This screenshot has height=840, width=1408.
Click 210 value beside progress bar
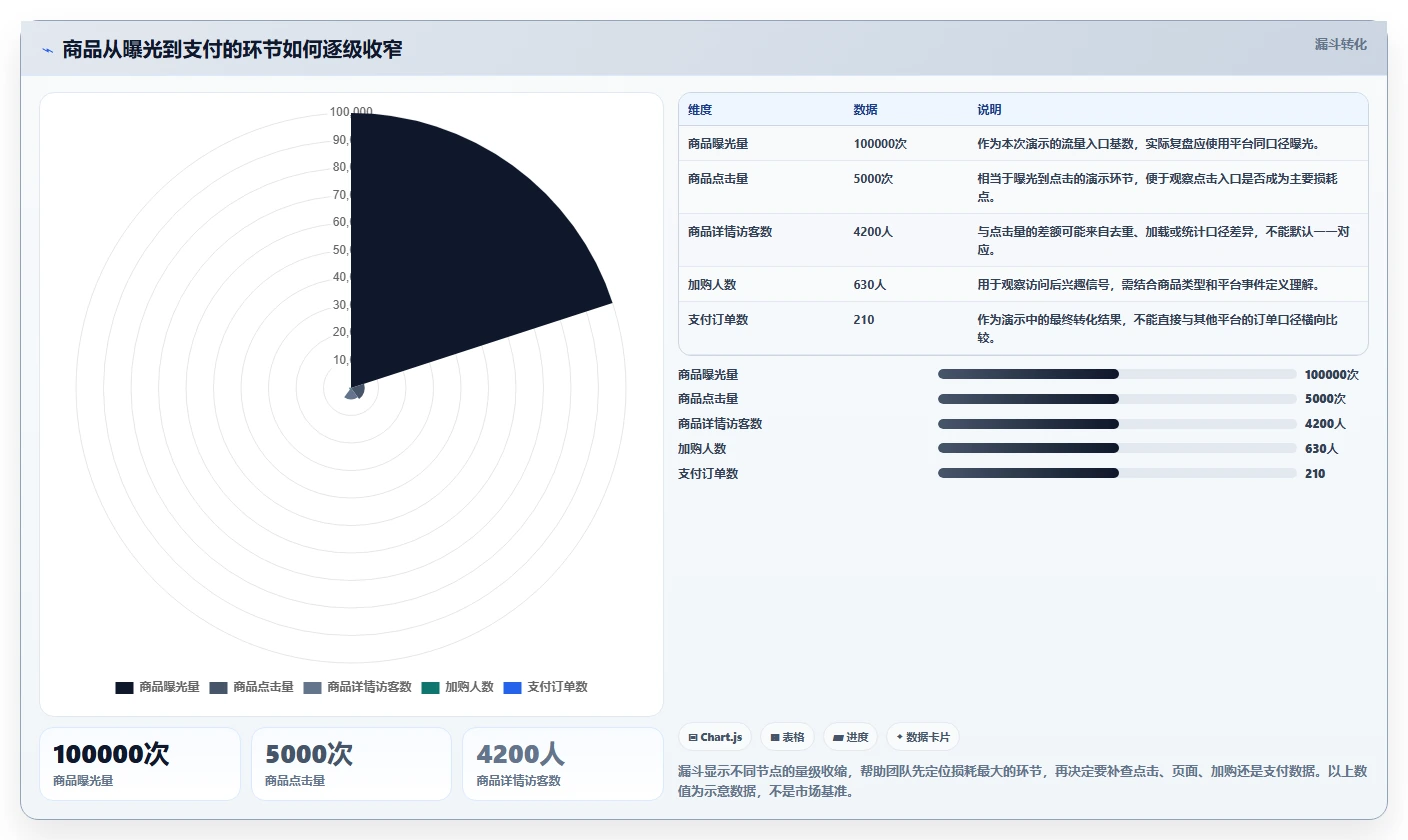(1315, 474)
